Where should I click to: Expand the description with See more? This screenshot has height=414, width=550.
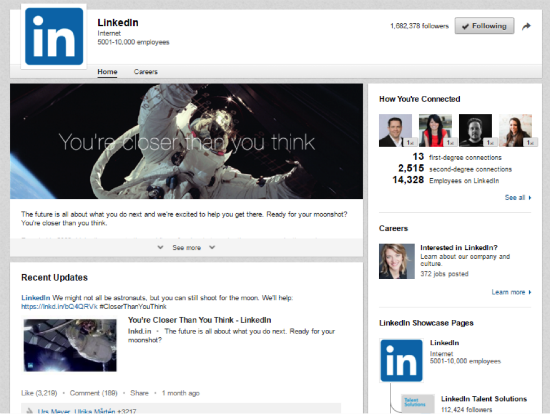pos(186,248)
